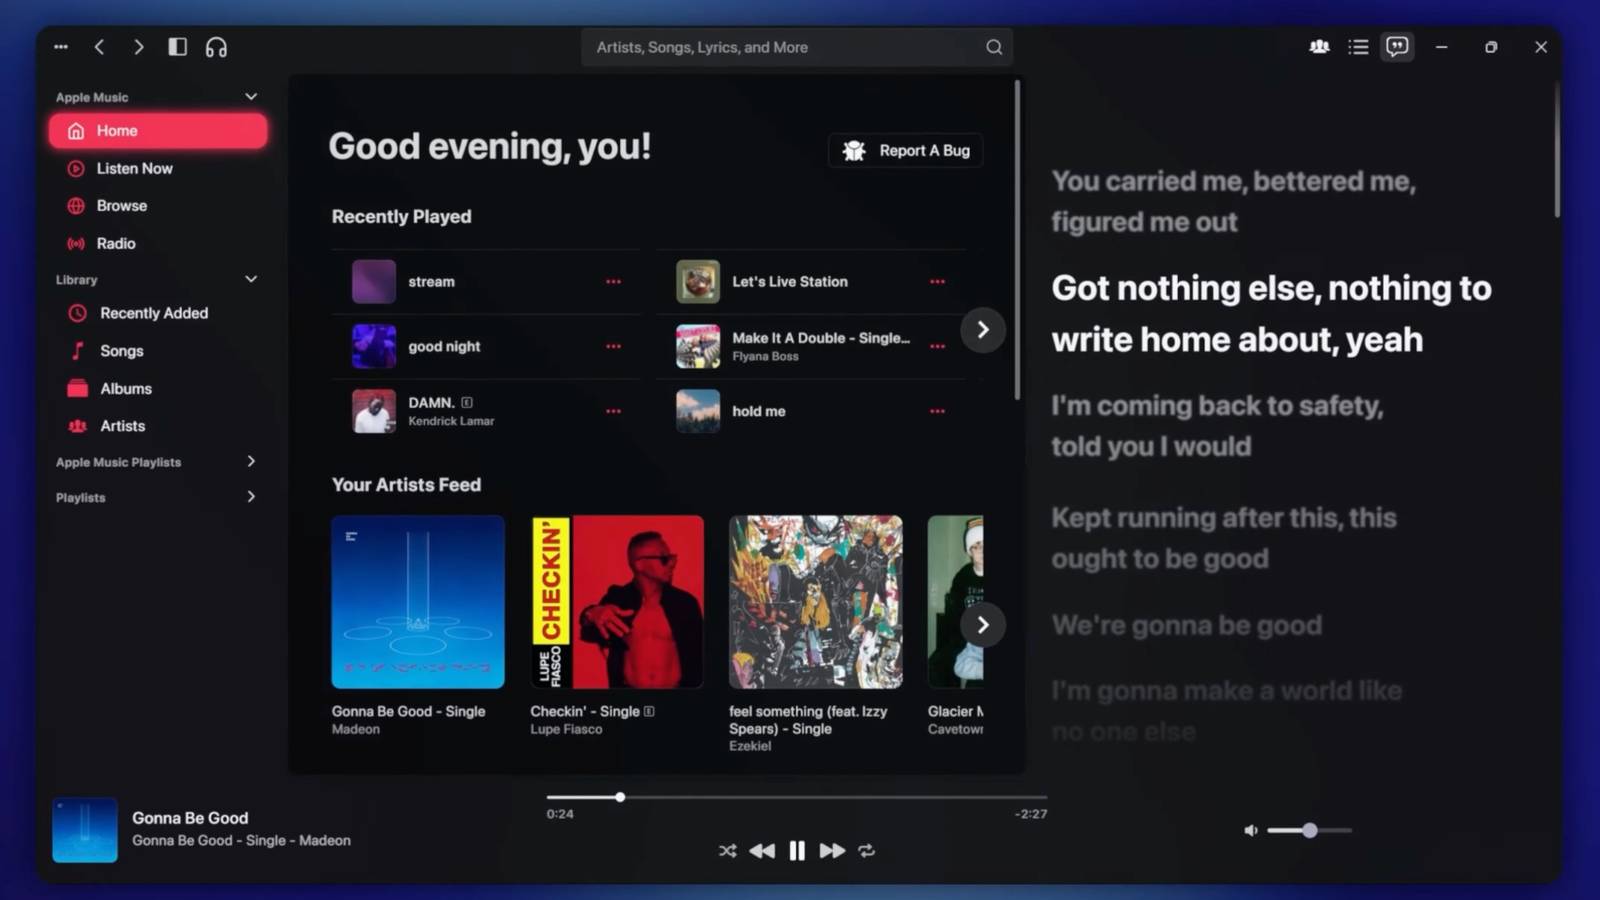Focus the Artists, Songs, Lyrics search field
Screen dimensions: 1600x900
[x=797, y=47]
